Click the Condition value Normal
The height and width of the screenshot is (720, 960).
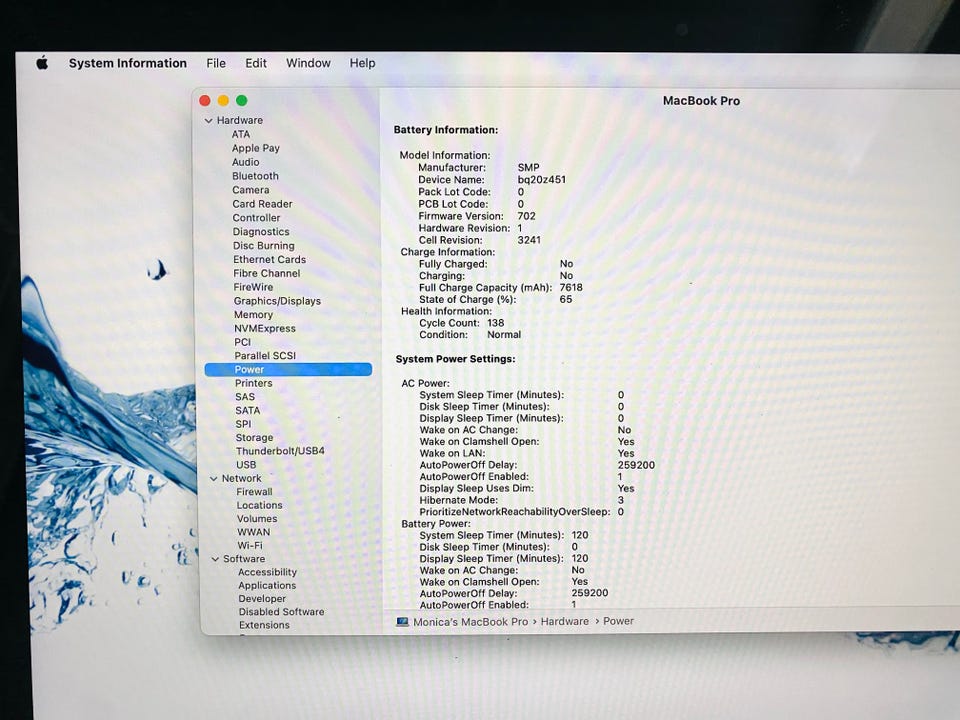tap(504, 334)
